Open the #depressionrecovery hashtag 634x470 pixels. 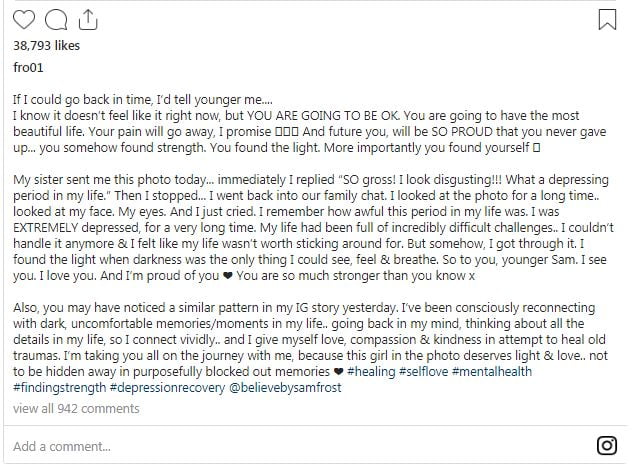click(167, 387)
